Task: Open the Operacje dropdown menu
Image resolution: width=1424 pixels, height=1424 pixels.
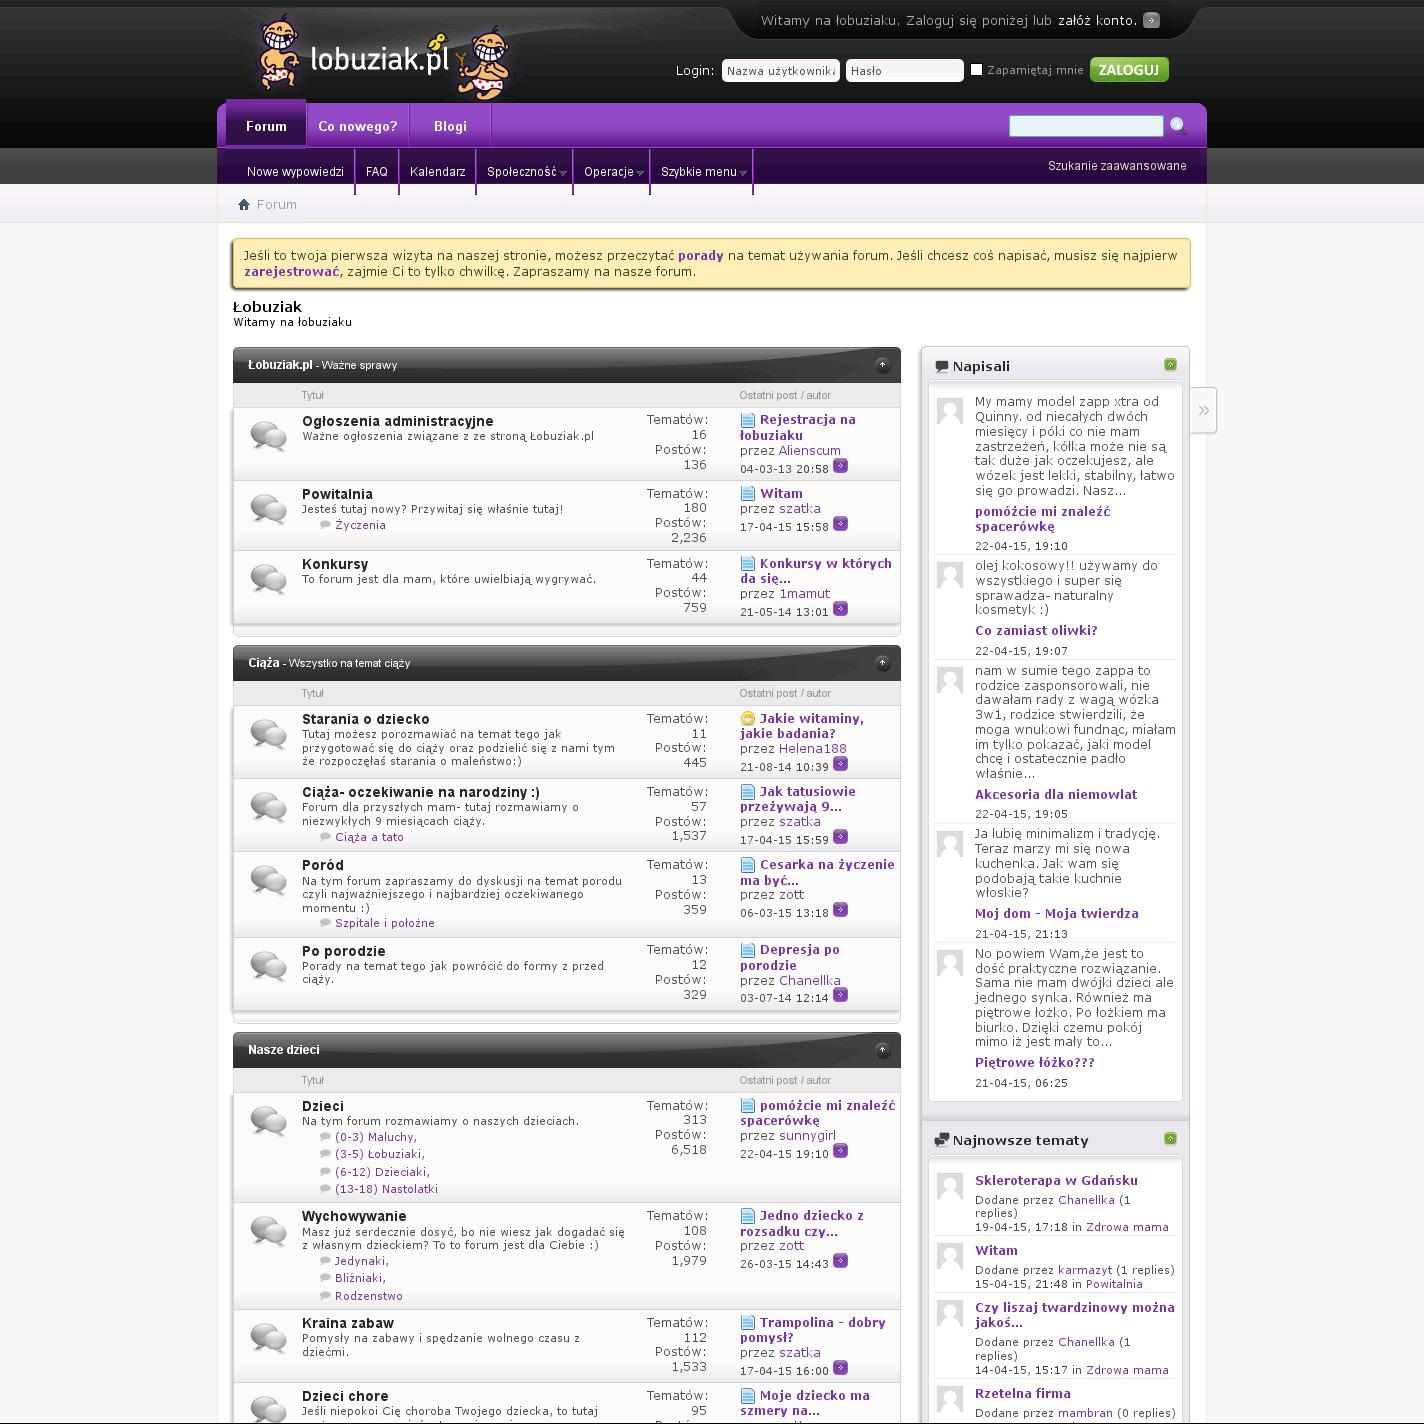Action: point(613,172)
